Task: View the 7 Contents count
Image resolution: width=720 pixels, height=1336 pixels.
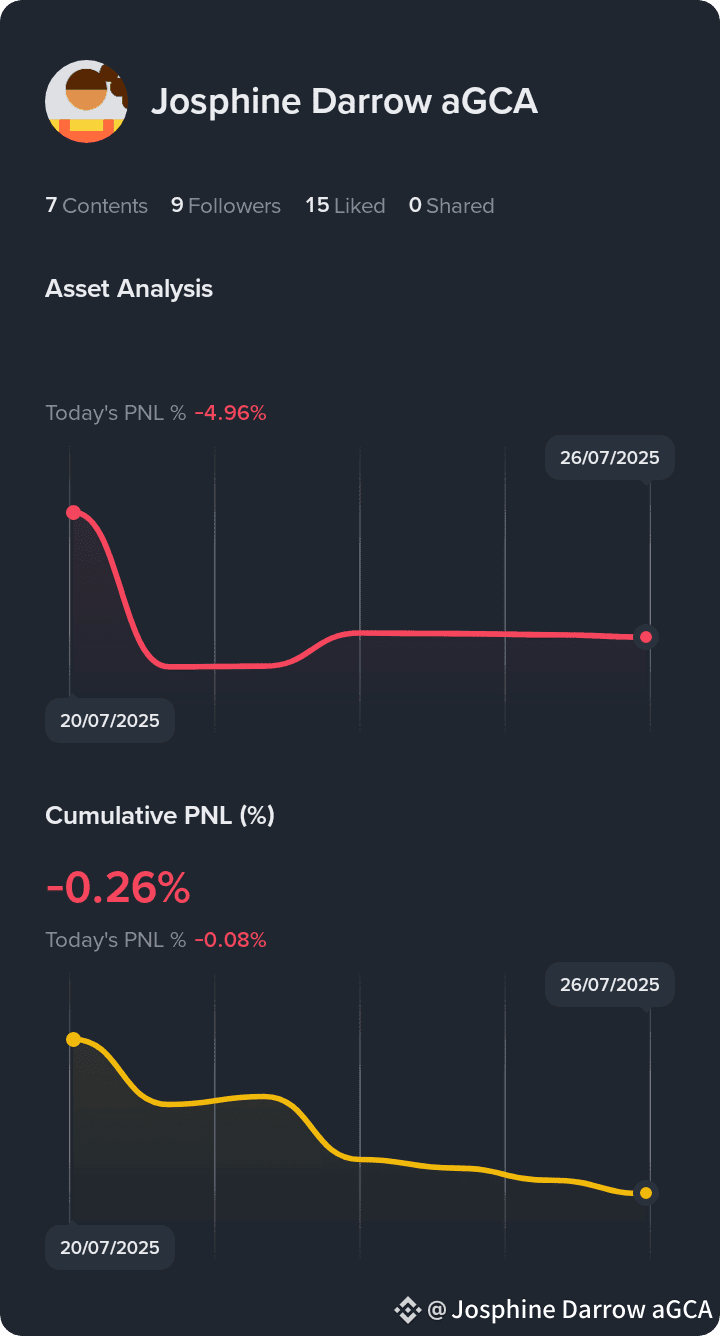Action: pos(96,206)
